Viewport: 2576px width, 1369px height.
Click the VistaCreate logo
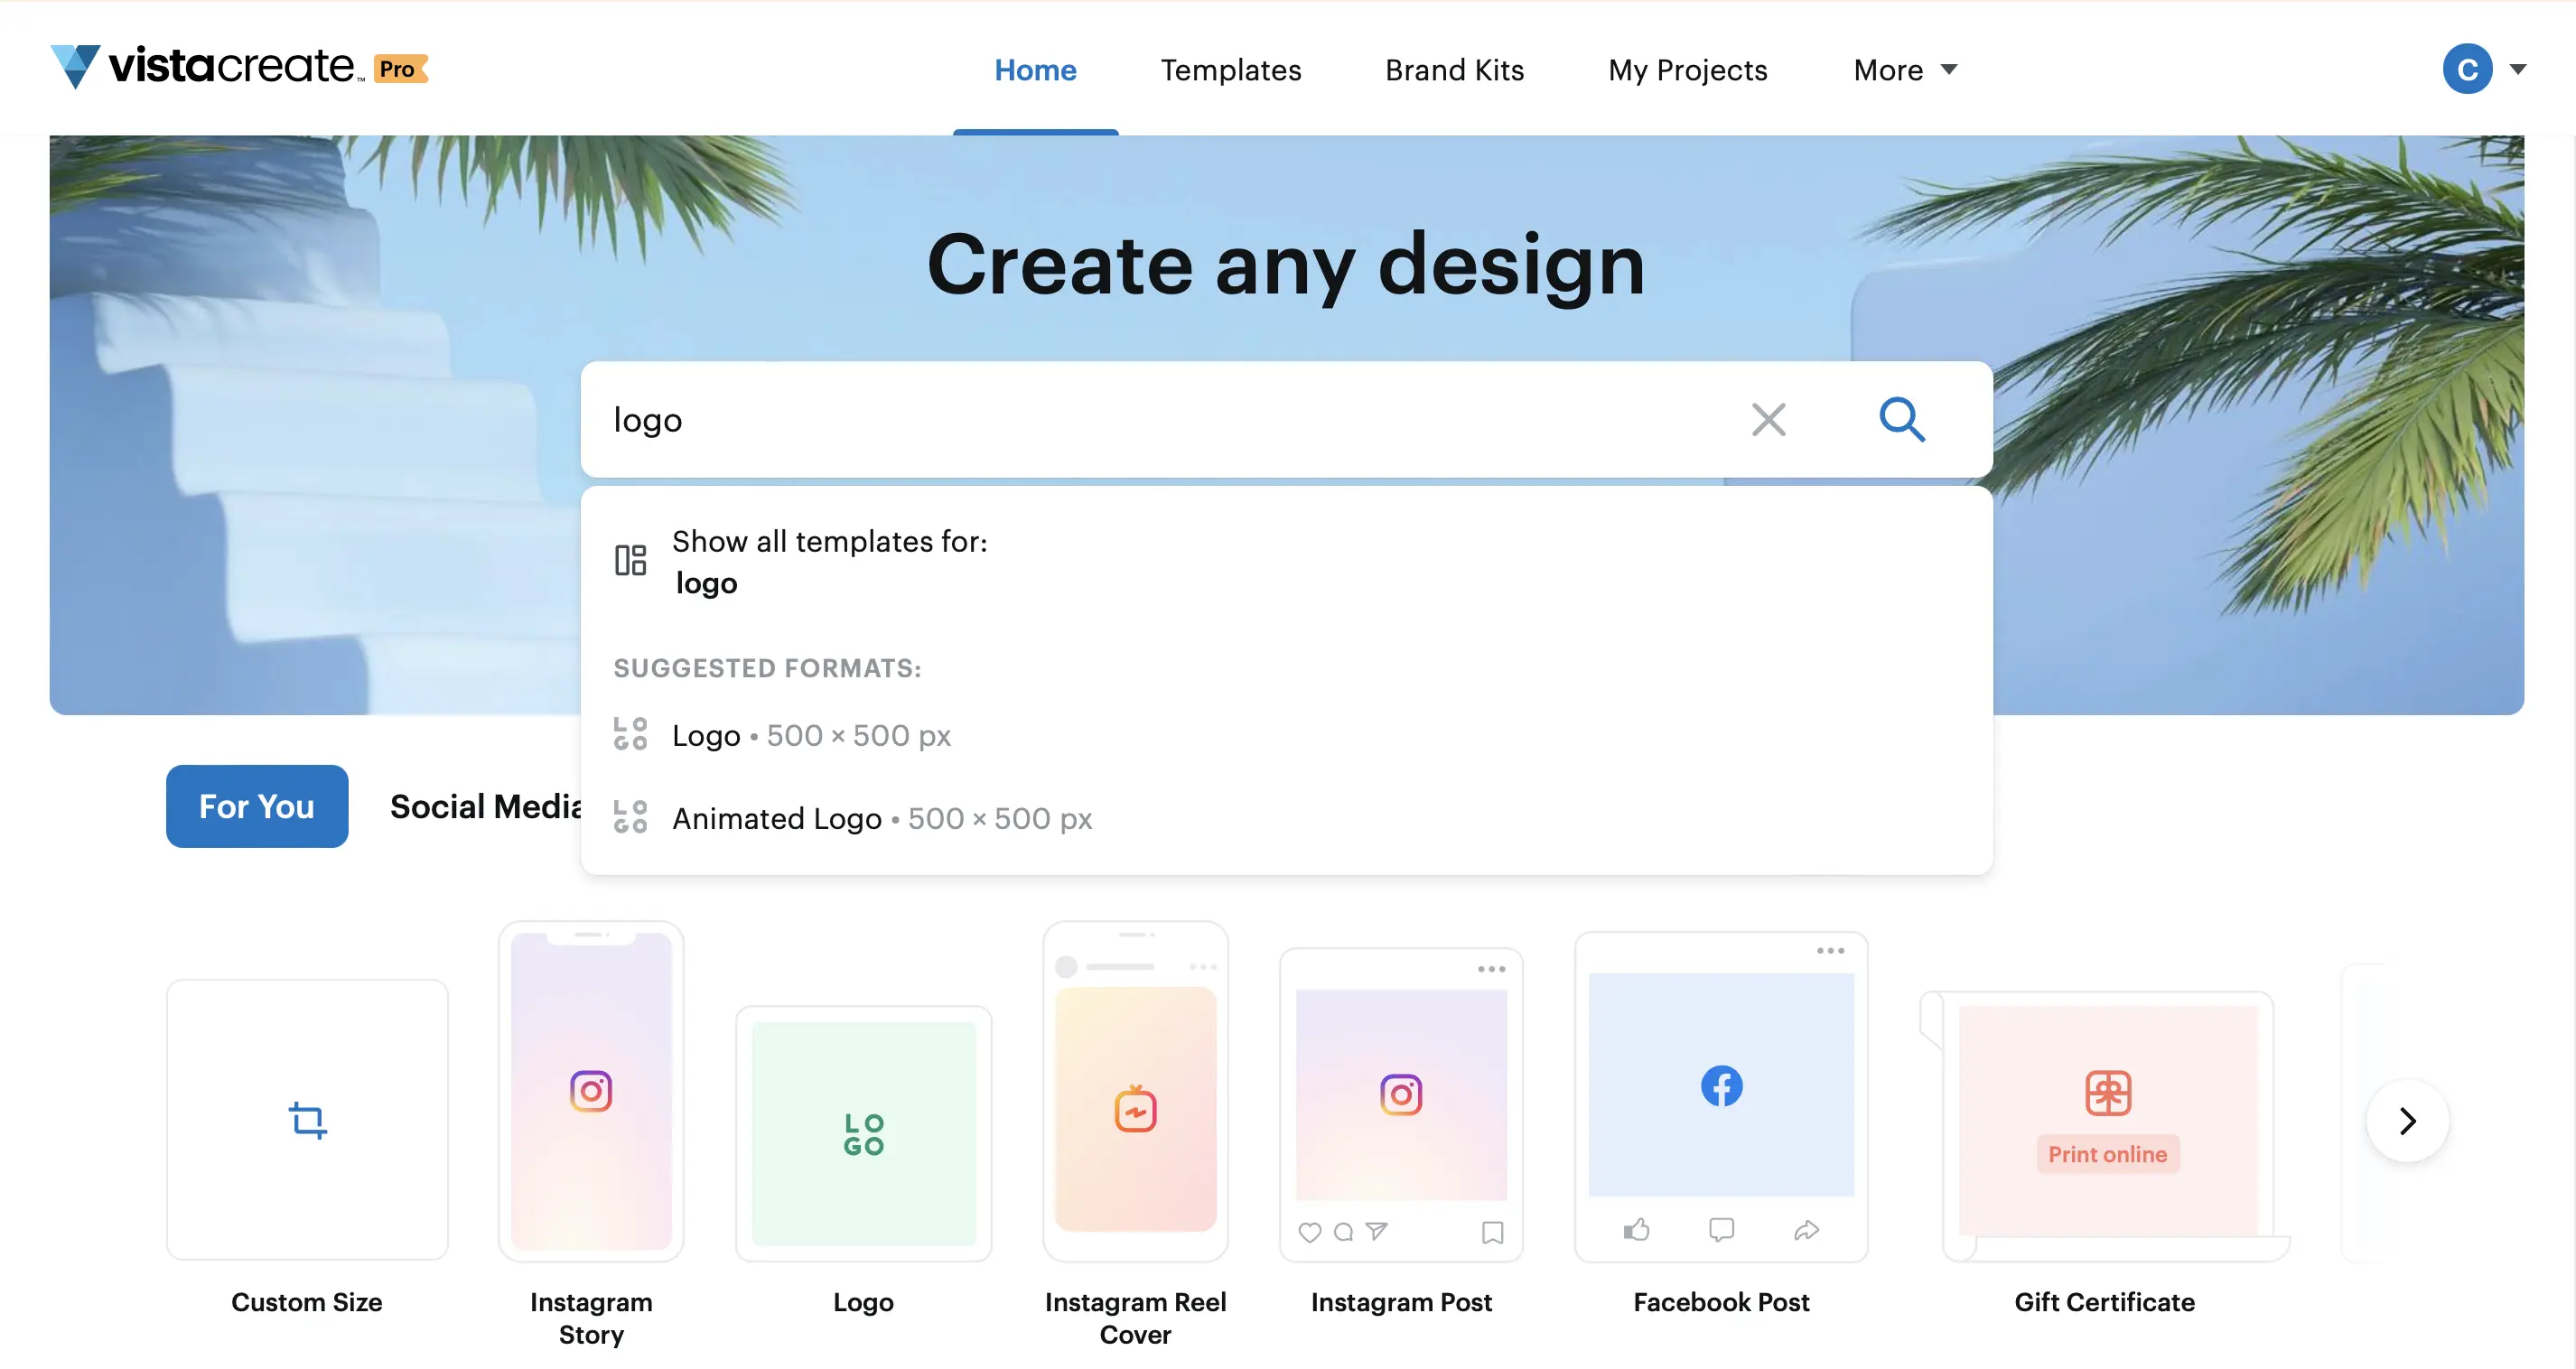pyautogui.click(x=207, y=67)
